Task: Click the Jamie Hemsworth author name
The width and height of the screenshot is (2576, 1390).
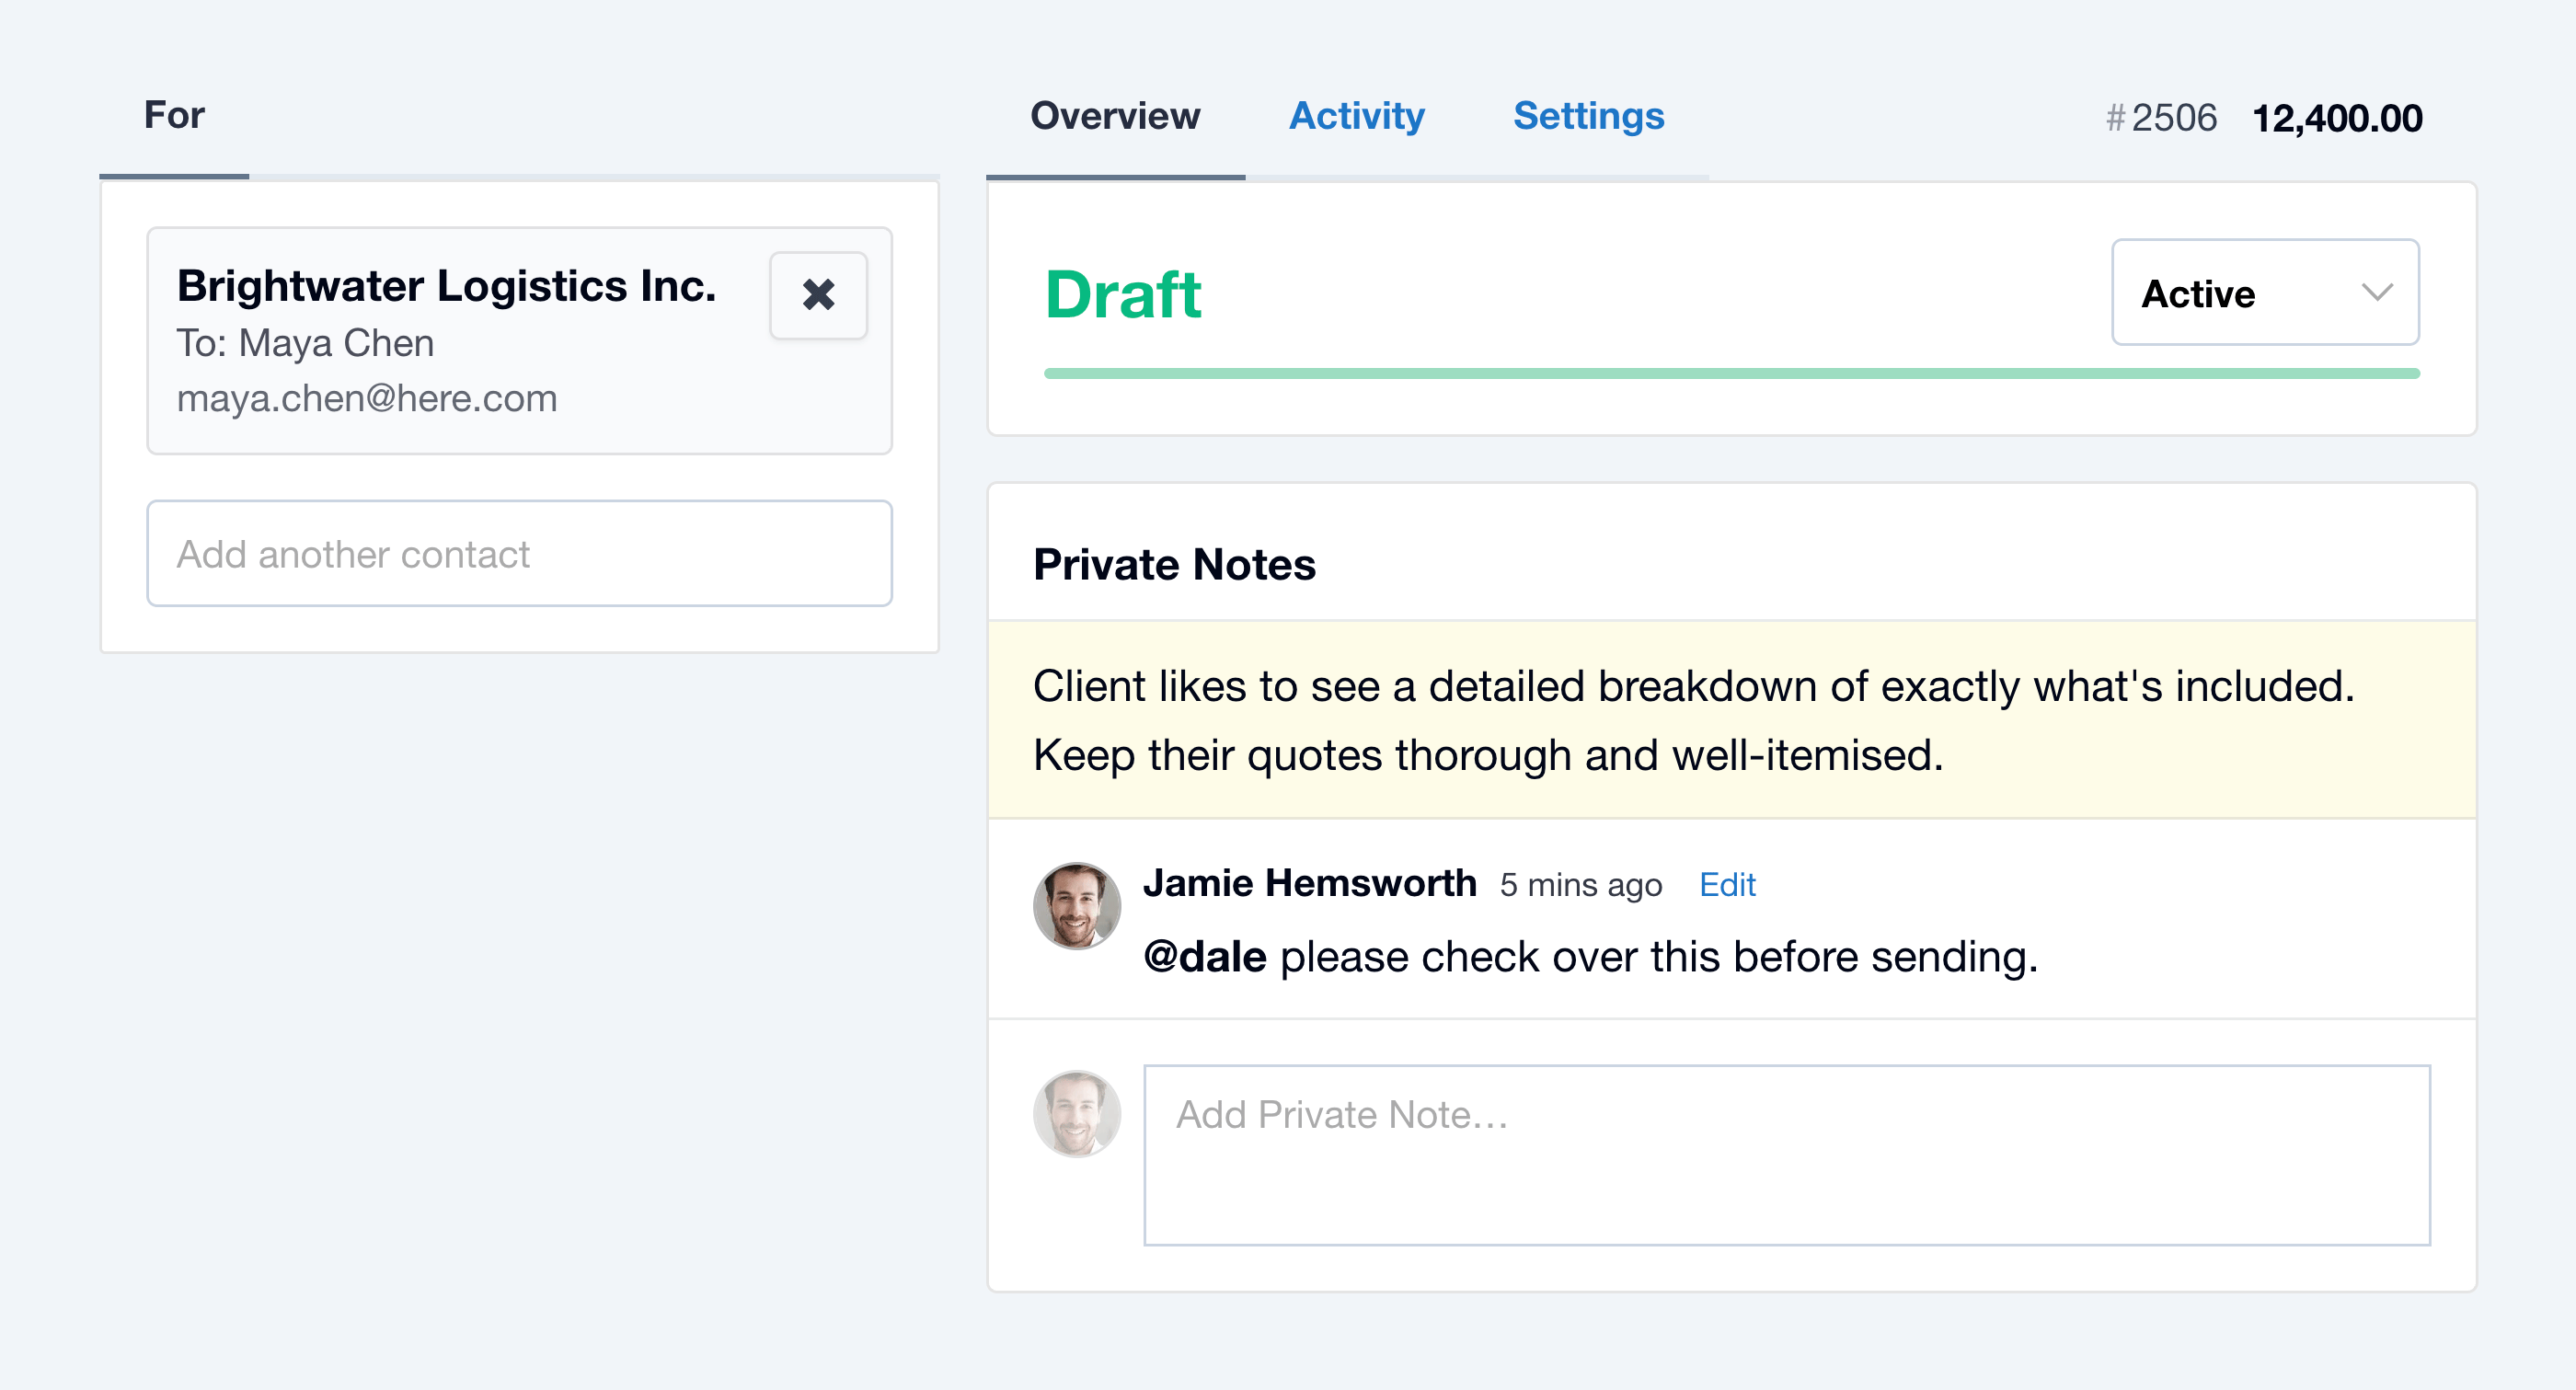Action: coord(1309,883)
